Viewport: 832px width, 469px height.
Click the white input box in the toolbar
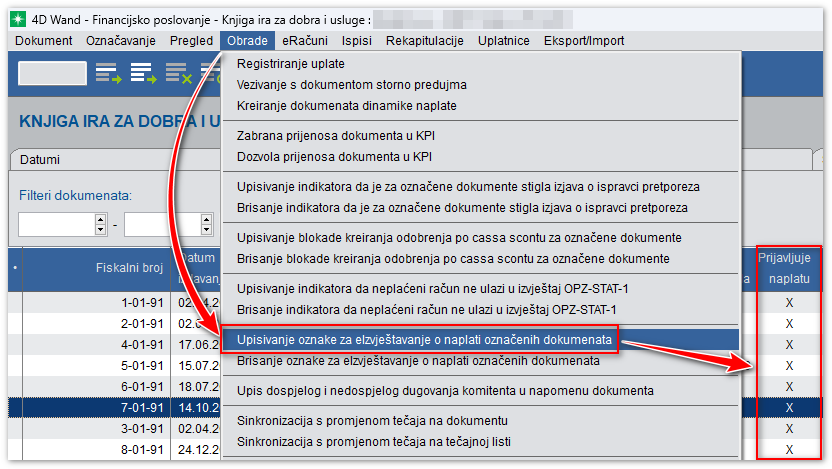click(x=52, y=73)
